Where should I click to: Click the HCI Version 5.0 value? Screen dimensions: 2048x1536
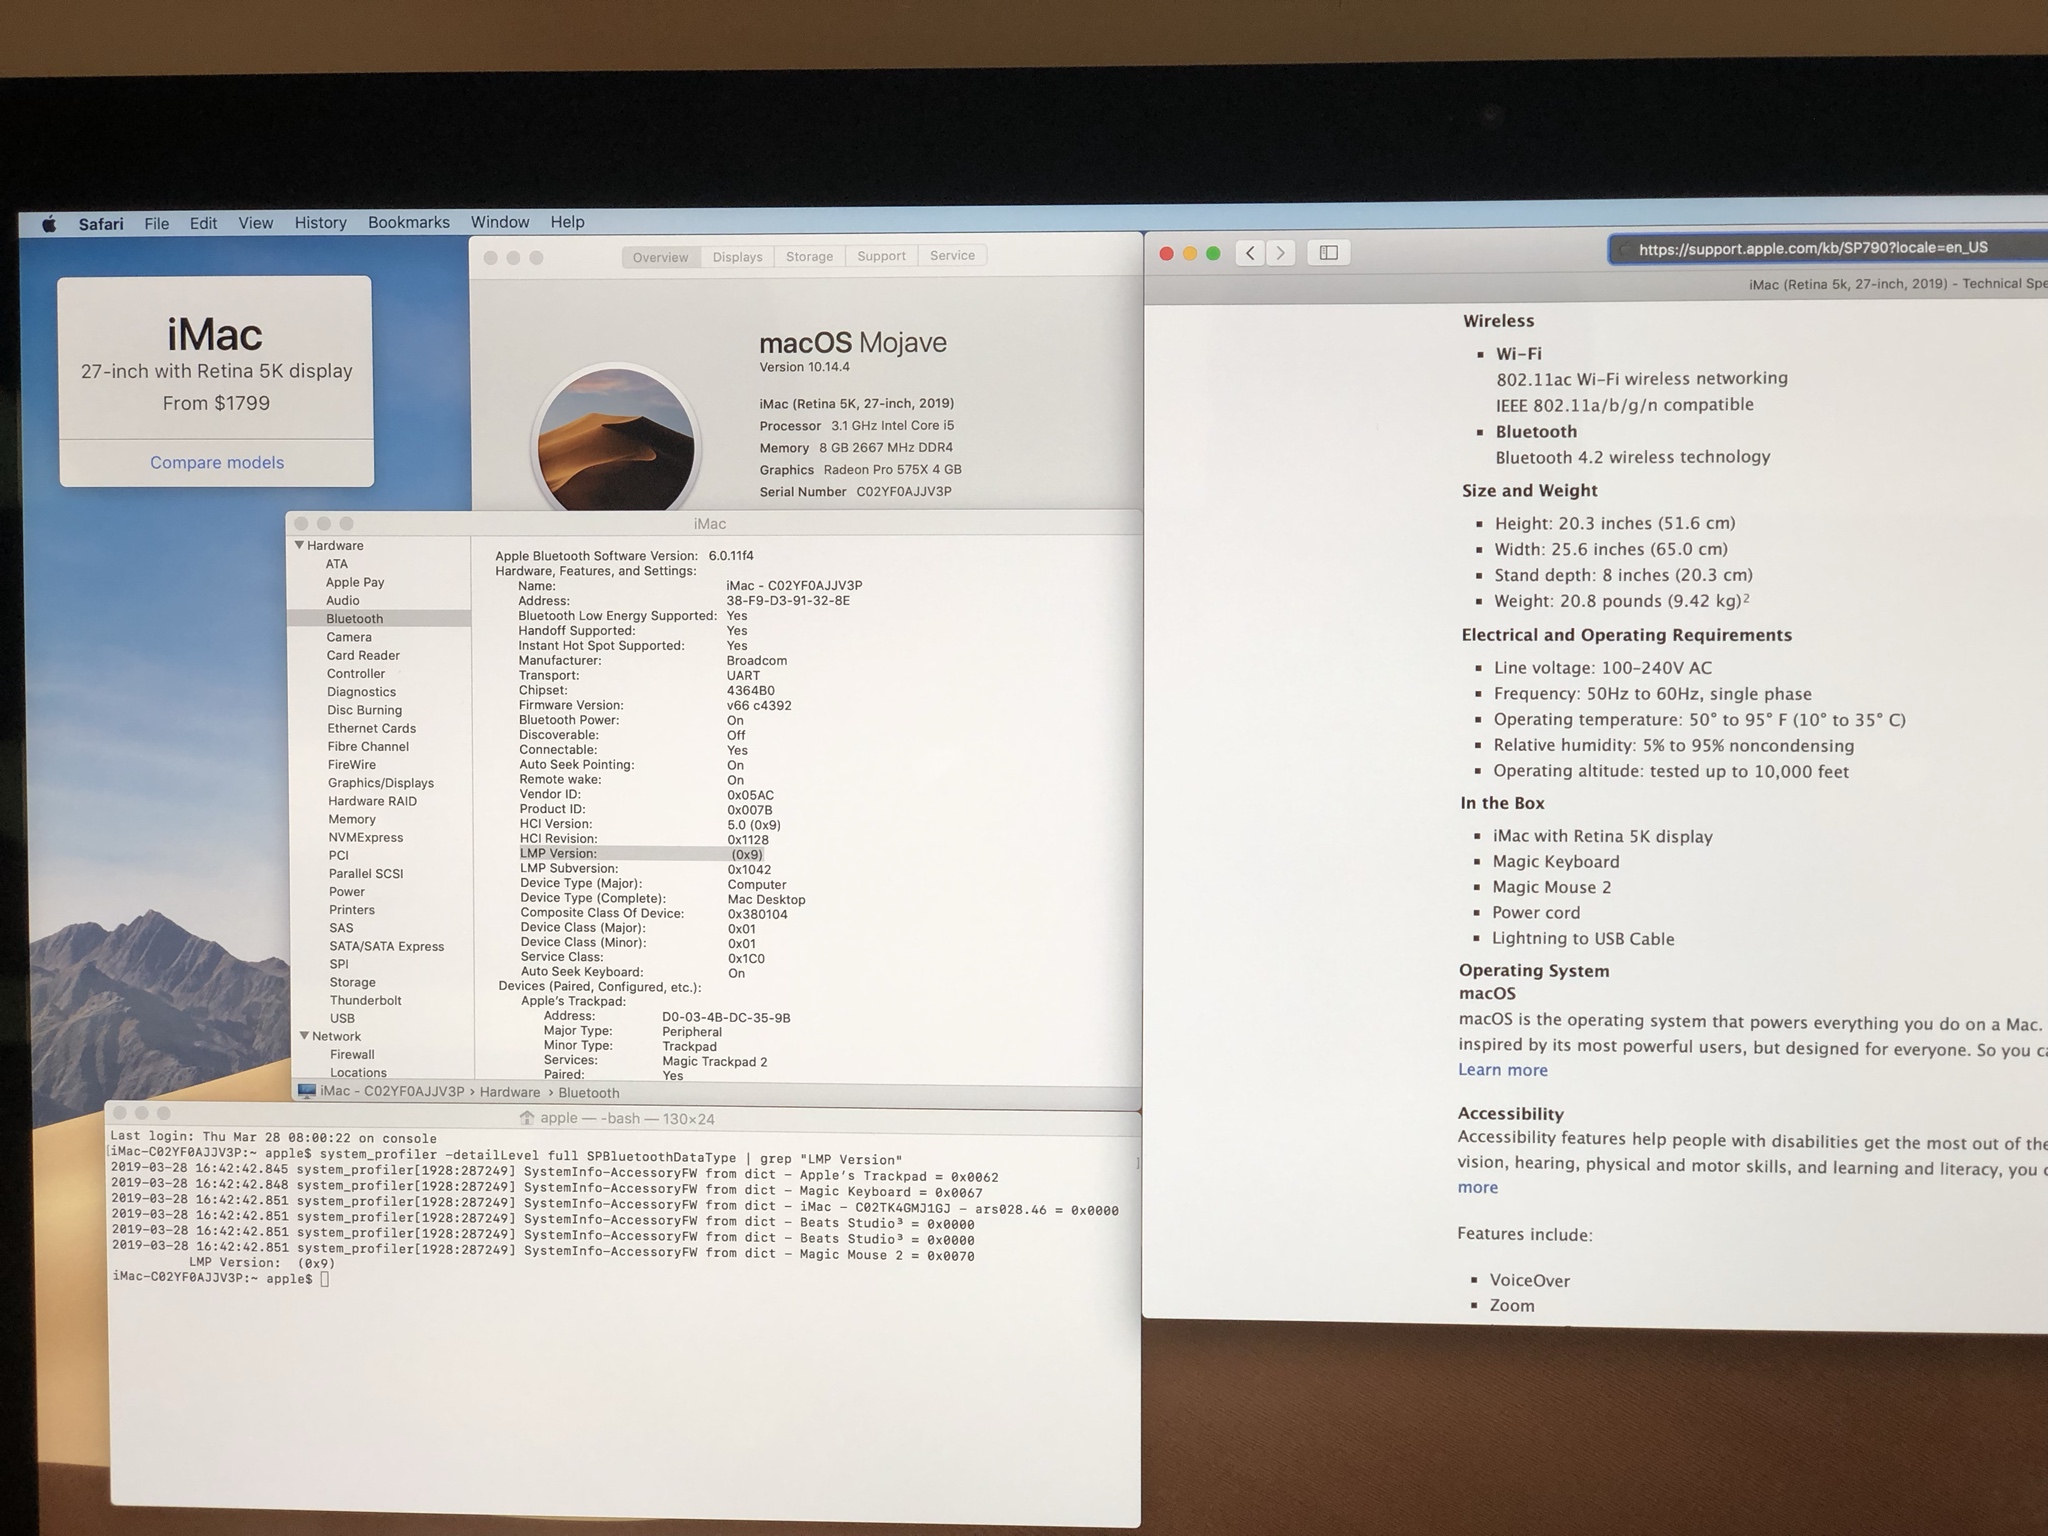click(x=754, y=825)
